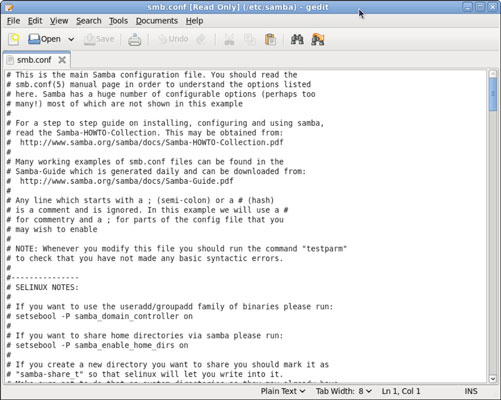Open the Tab Width dropdown

click(344, 391)
